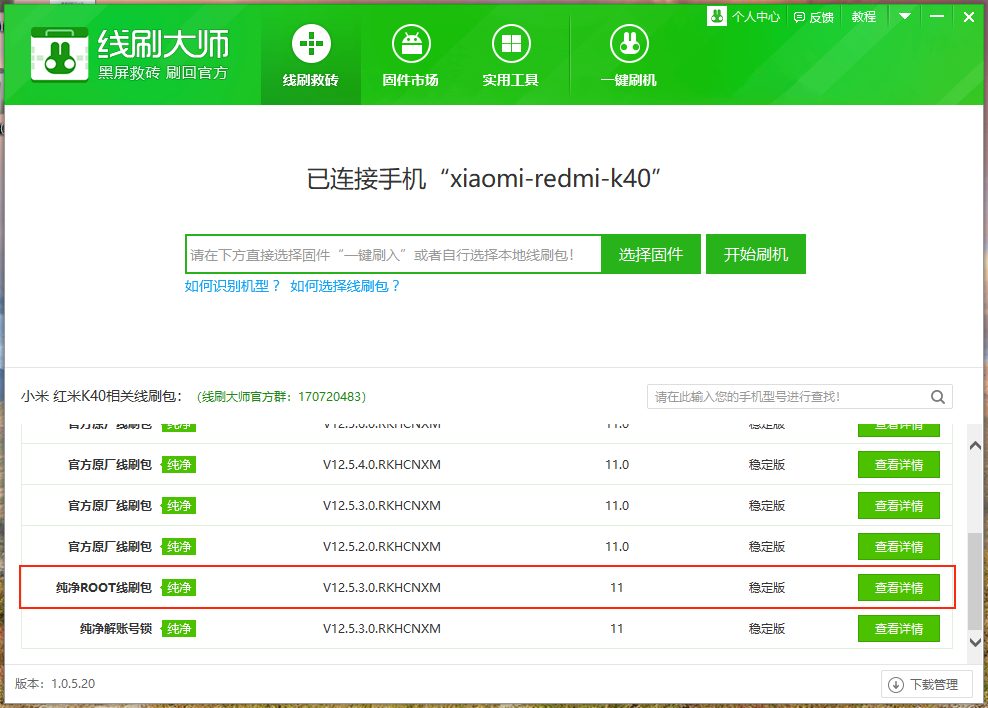Screen dimensions: 988x708
Task: Focus the phone model search box
Action: [x=788, y=397]
